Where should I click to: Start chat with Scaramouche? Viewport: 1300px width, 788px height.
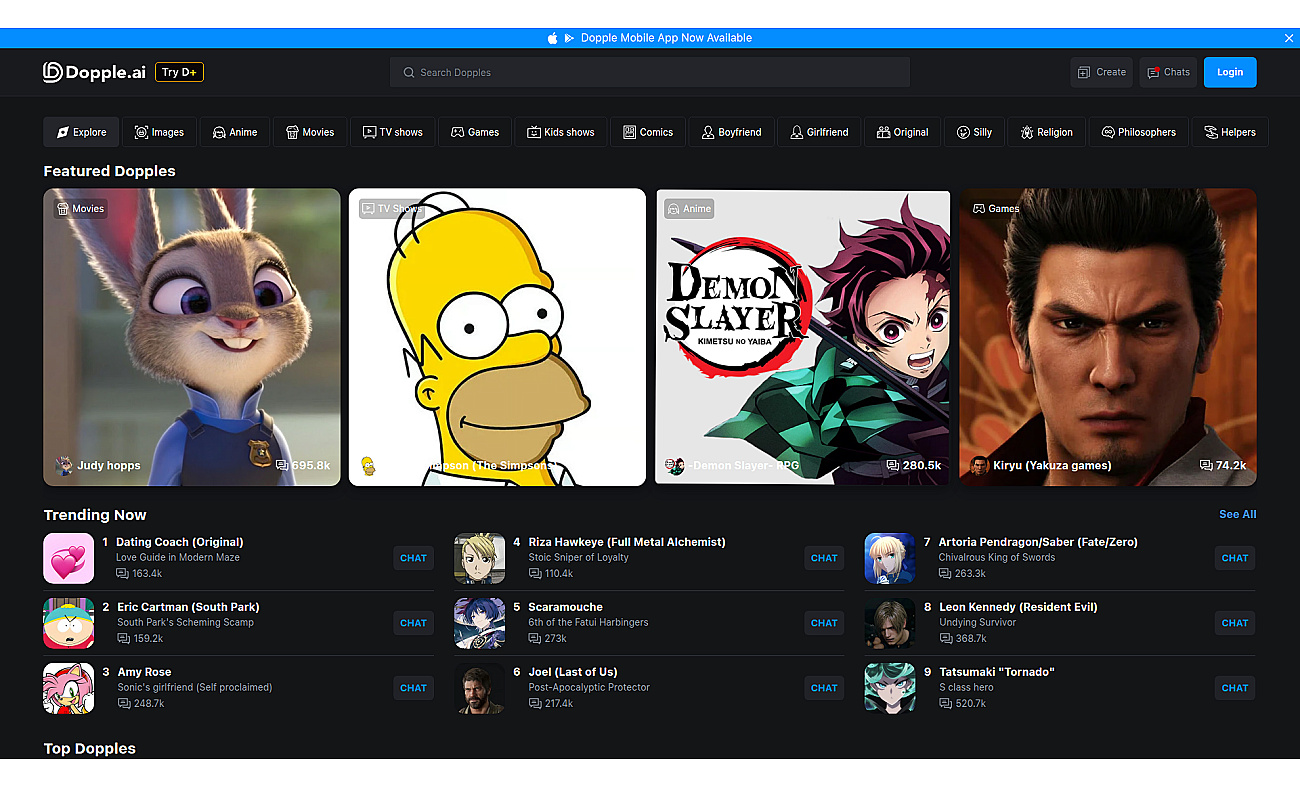pos(825,623)
